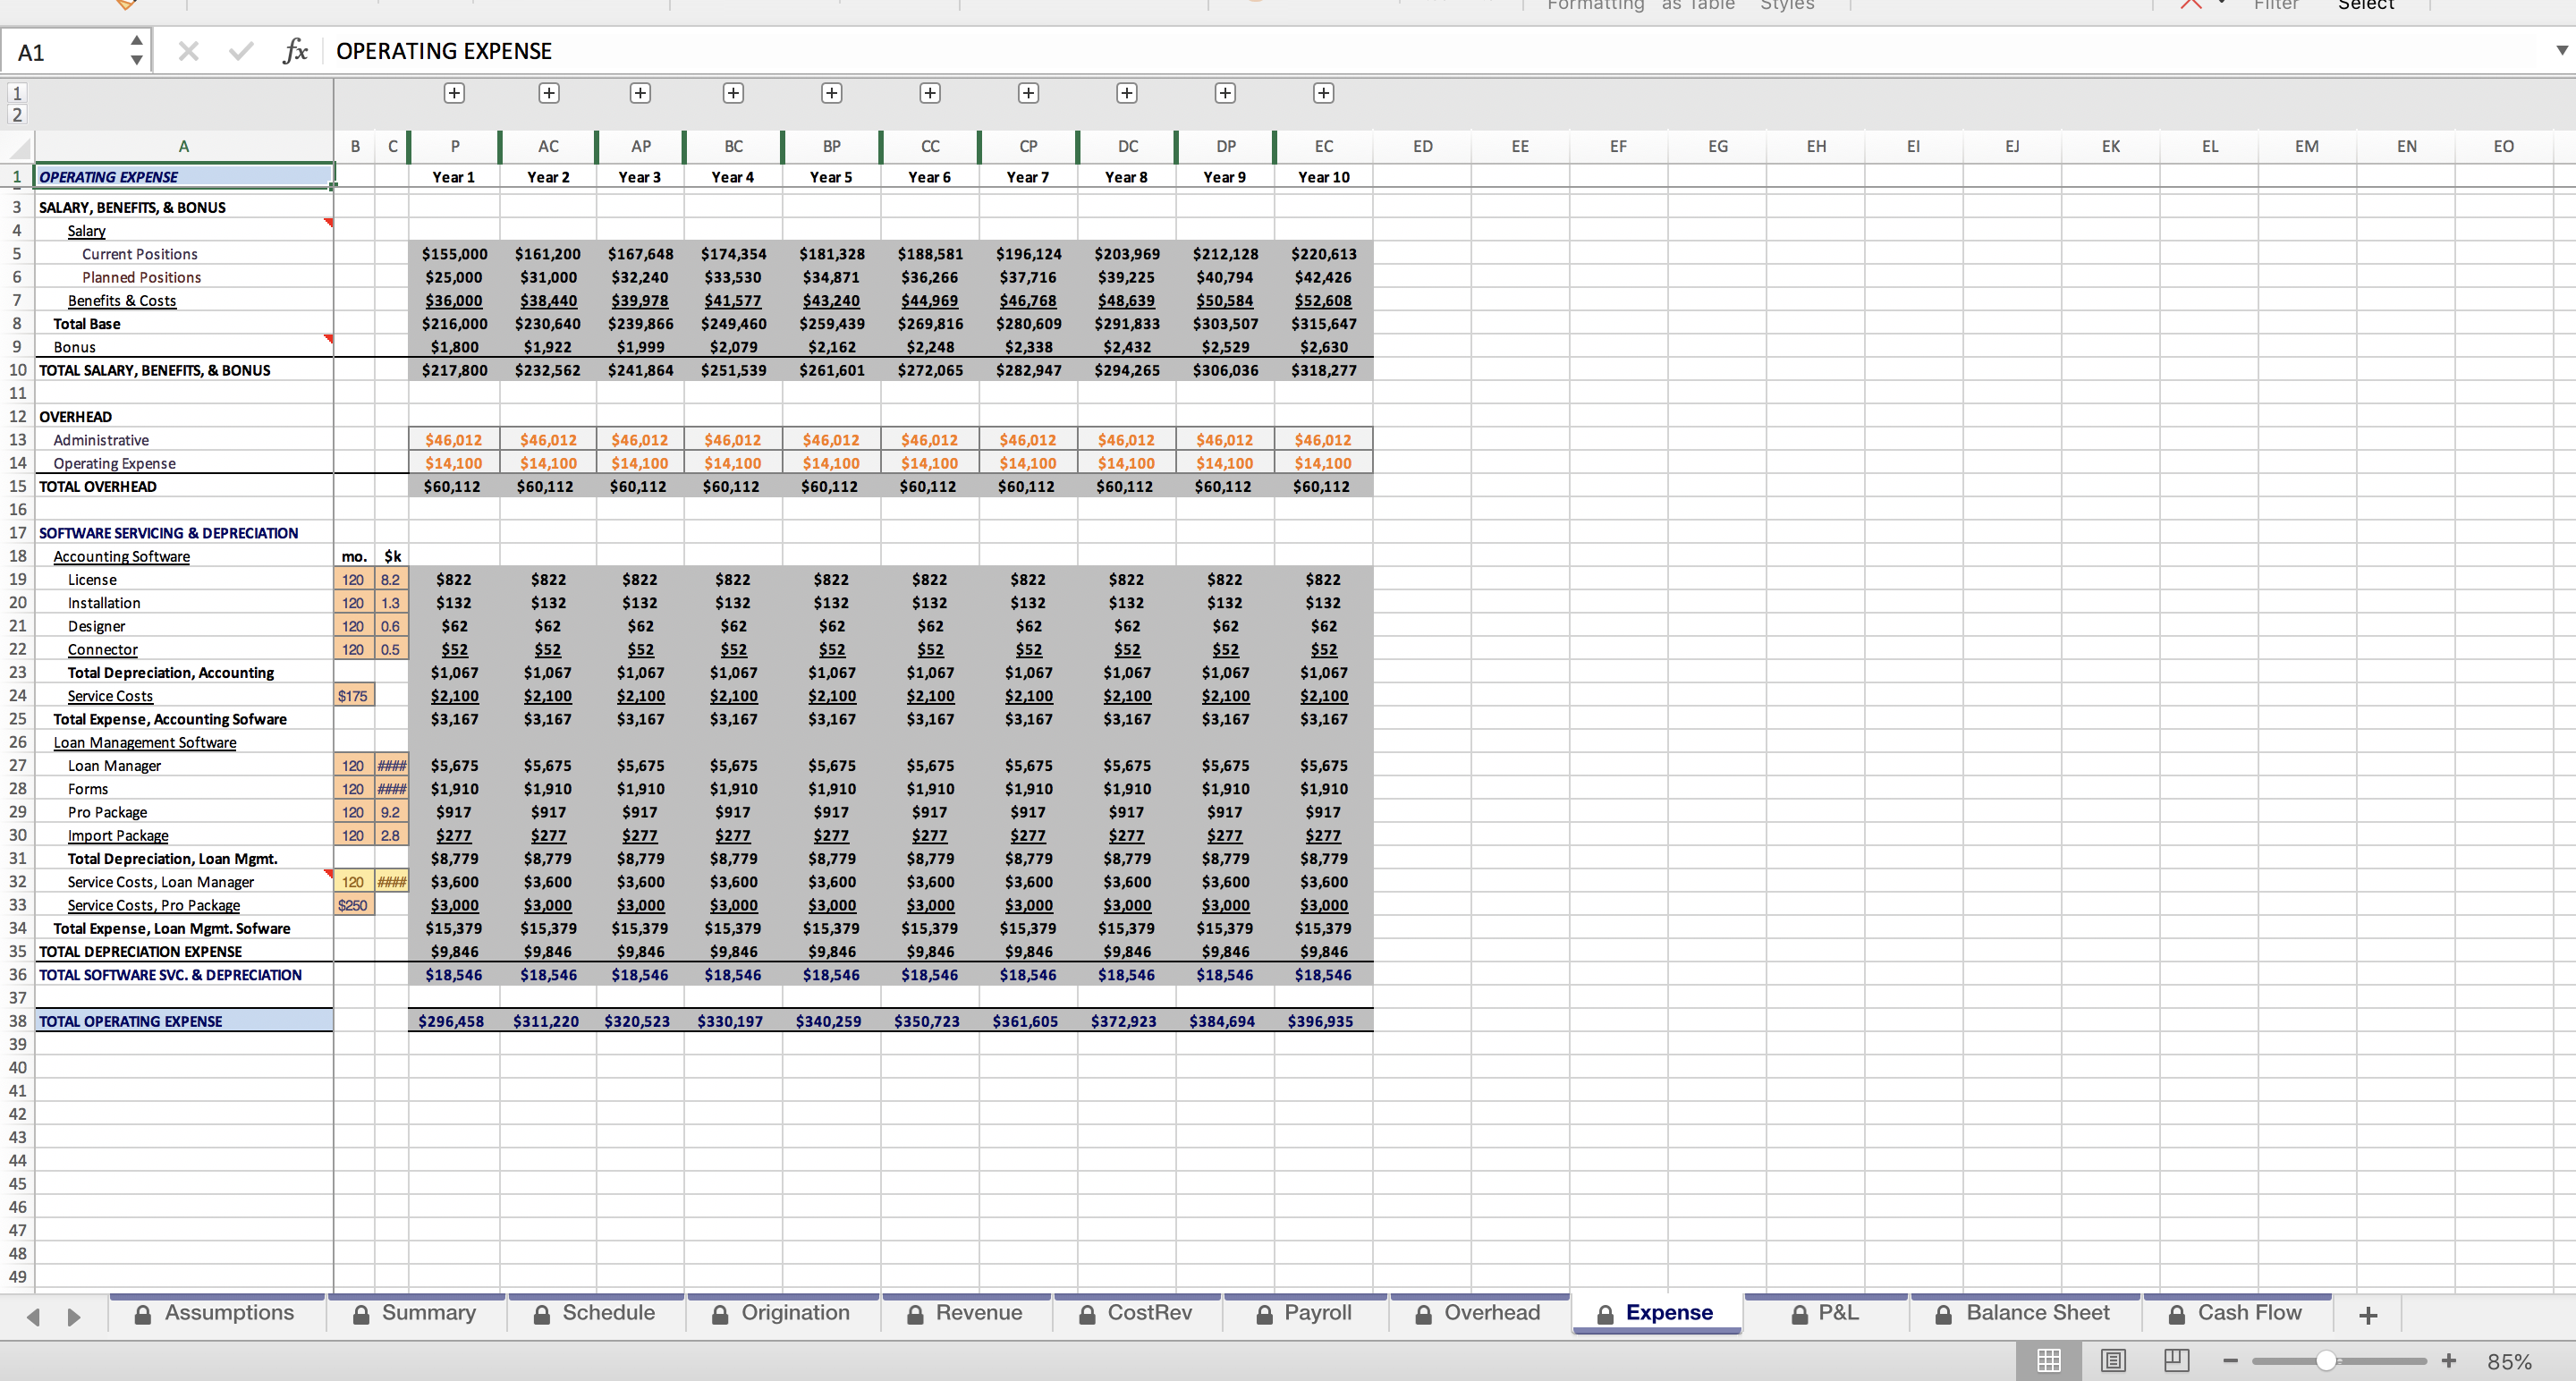
Task: Click outline level 2 button
Action: (x=16, y=115)
